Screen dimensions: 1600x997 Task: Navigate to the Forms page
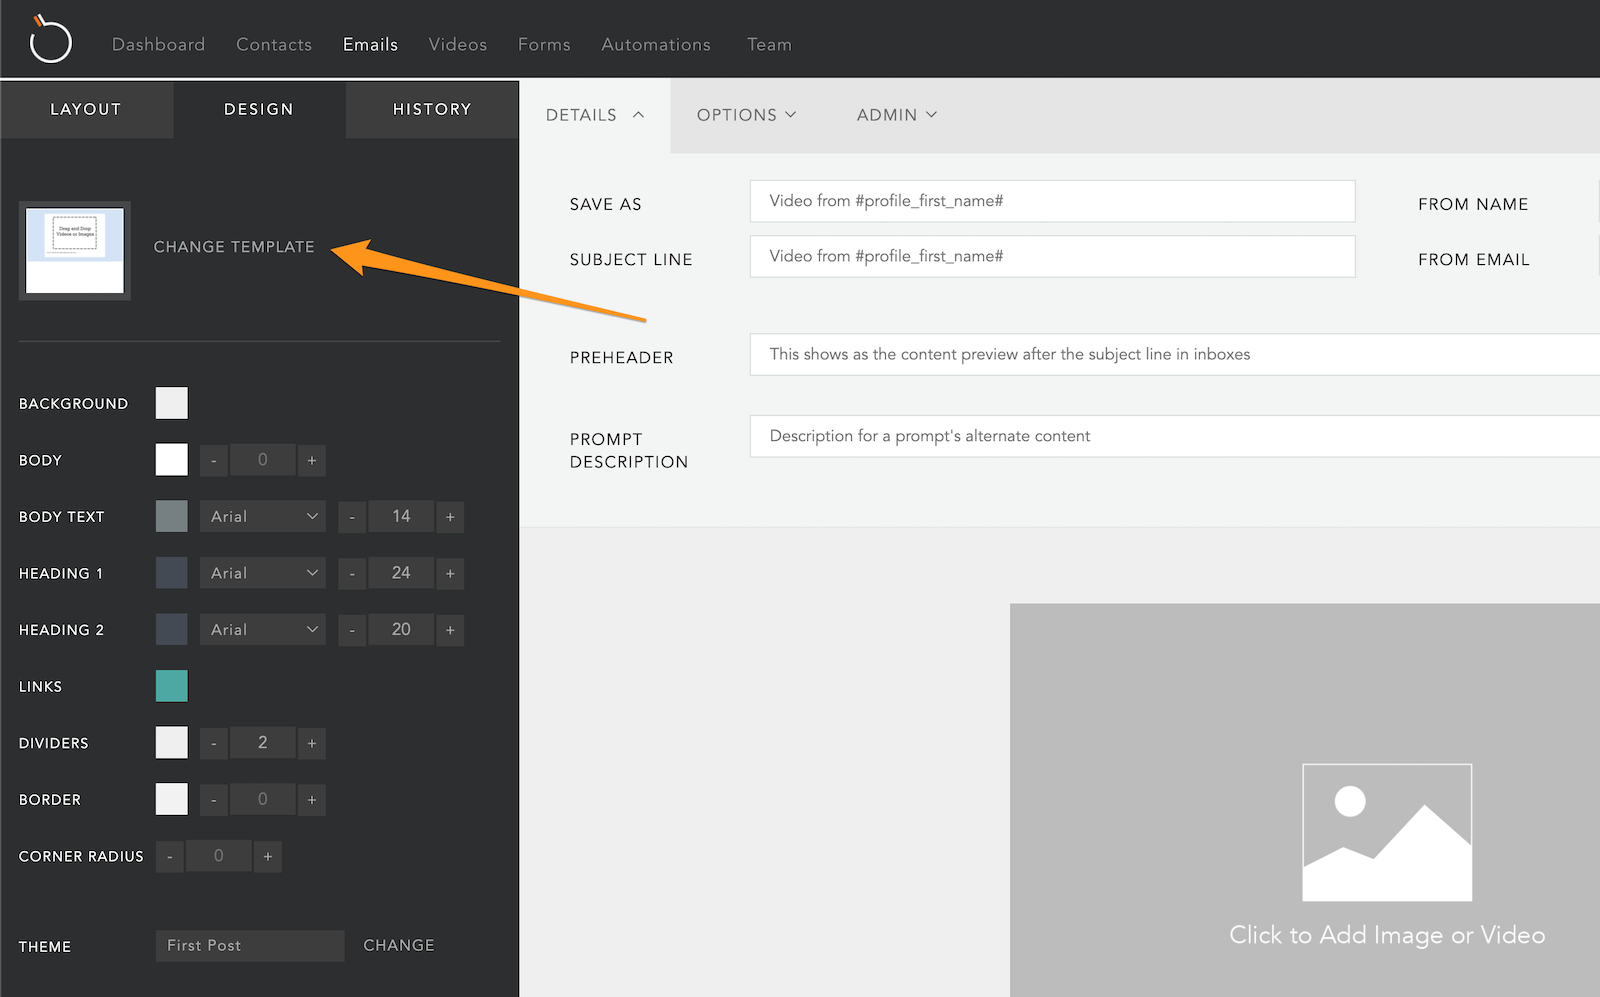(x=544, y=44)
